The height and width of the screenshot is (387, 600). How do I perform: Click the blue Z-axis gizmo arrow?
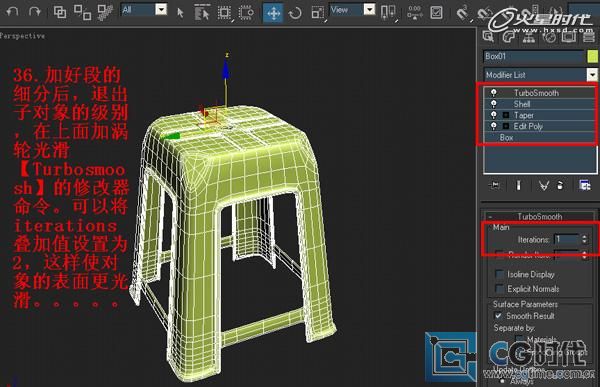226,69
